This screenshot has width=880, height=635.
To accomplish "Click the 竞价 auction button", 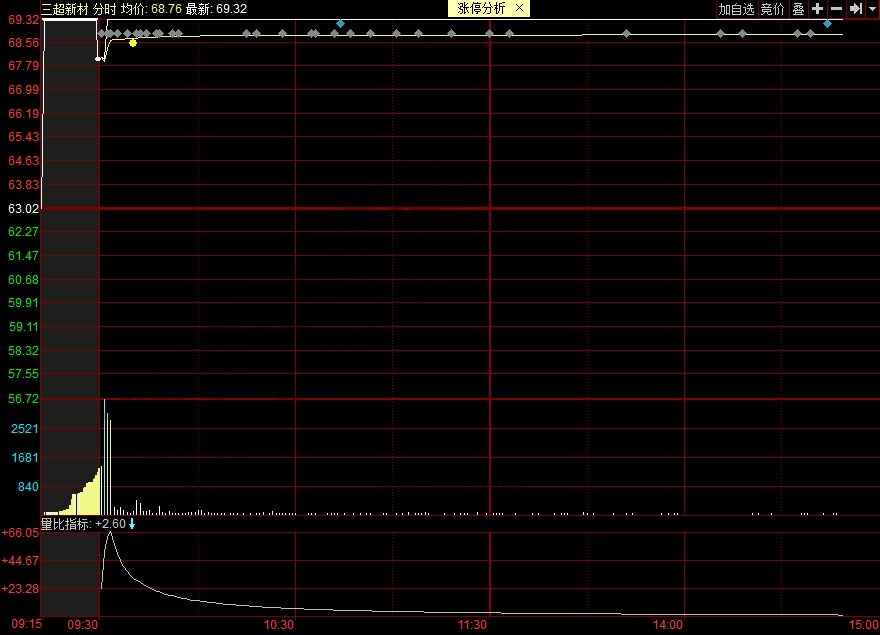I will [772, 9].
